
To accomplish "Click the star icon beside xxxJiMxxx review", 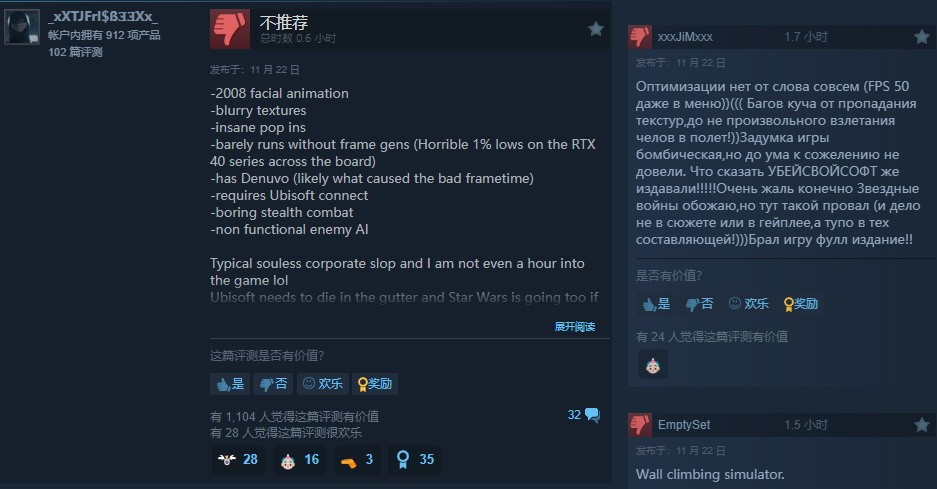I will tap(921, 37).
